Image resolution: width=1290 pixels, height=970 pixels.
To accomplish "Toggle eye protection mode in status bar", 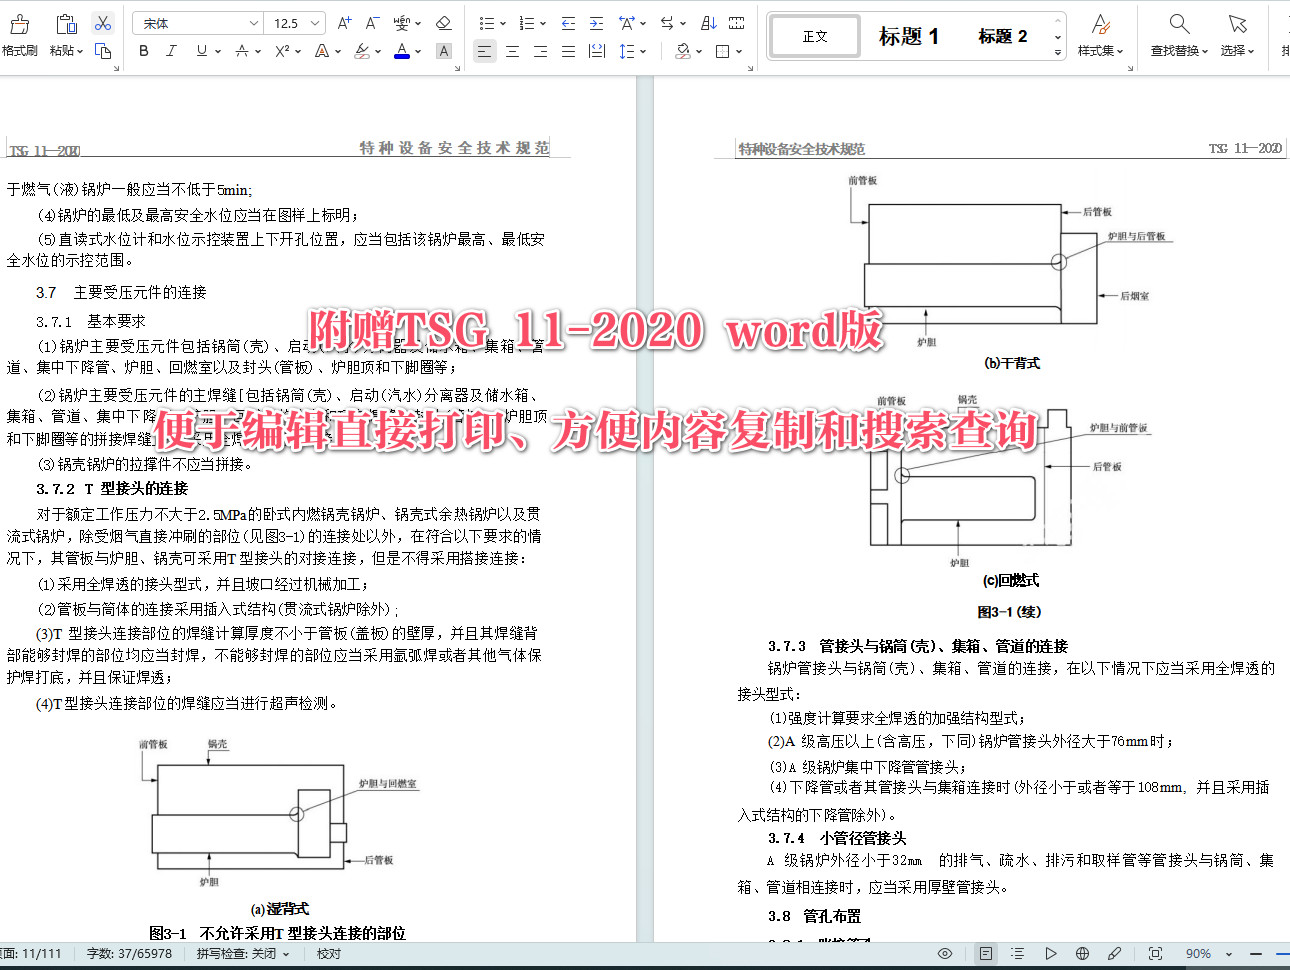I will 945,954.
